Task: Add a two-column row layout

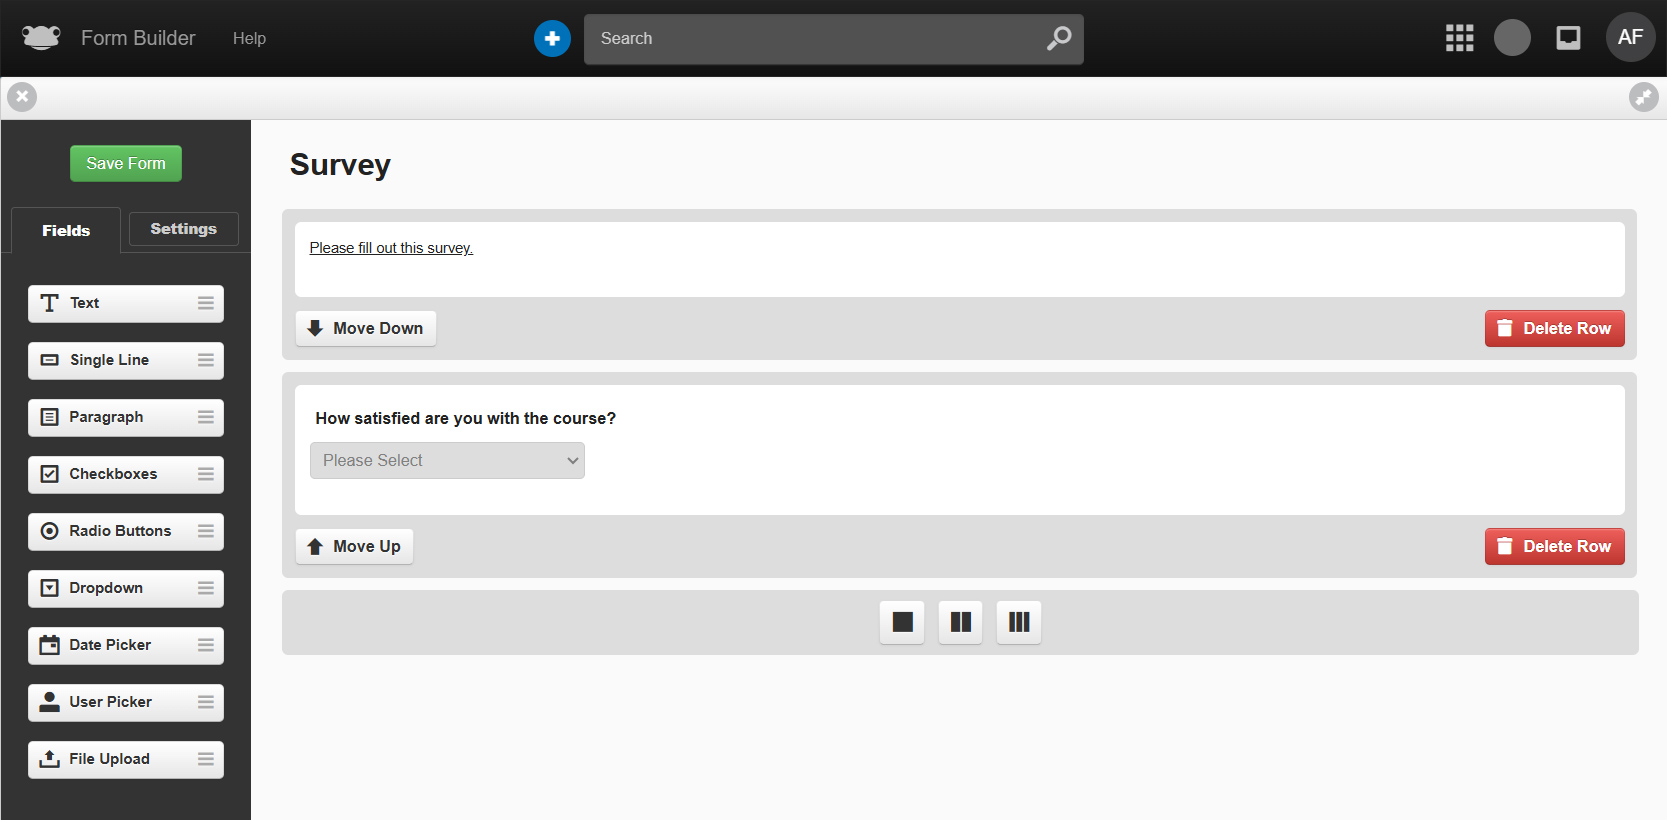Action: pyautogui.click(x=960, y=622)
